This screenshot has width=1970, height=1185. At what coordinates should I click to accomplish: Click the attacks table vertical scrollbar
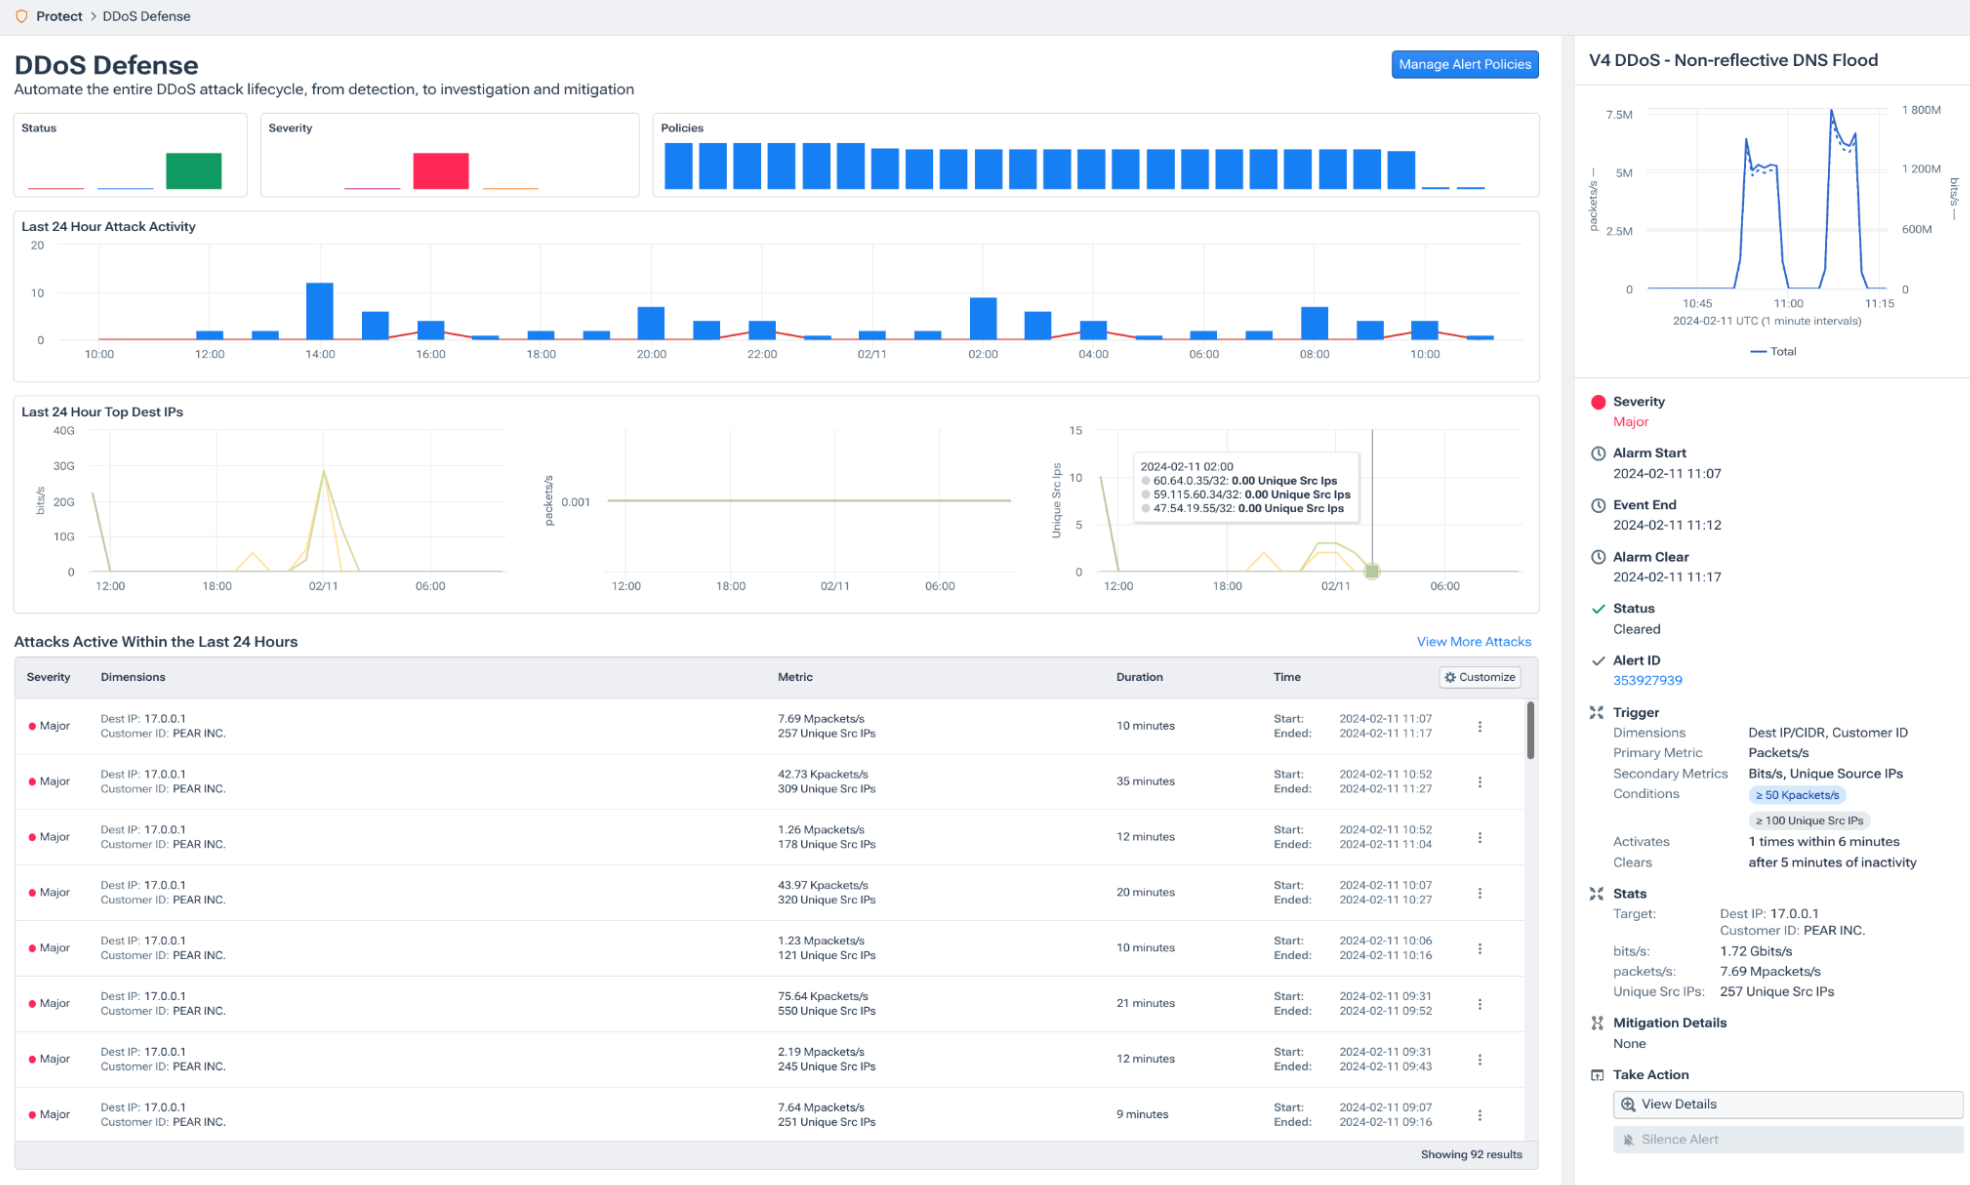tap(1530, 731)
